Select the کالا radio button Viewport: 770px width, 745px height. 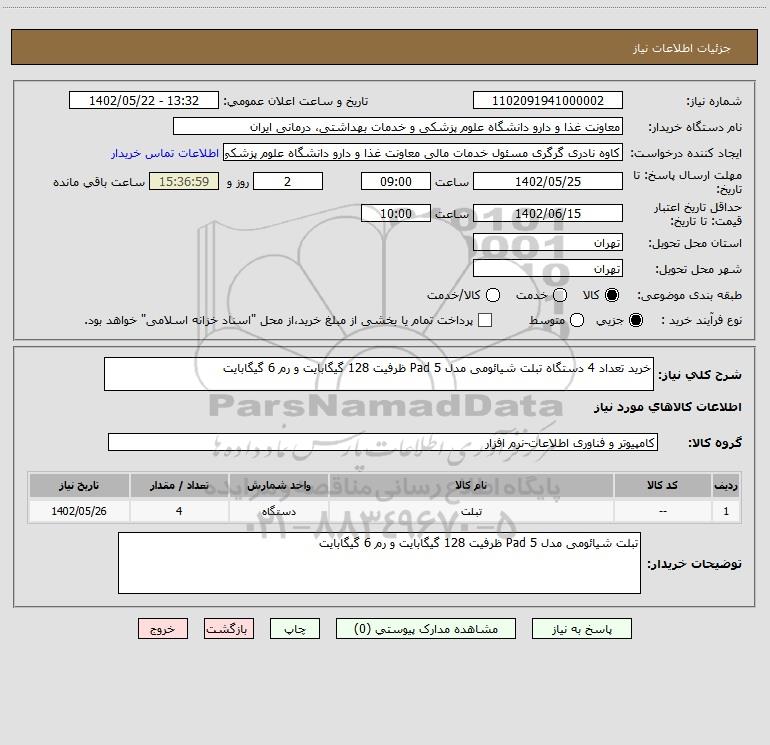pyautogui.click(x=612, y=295)
